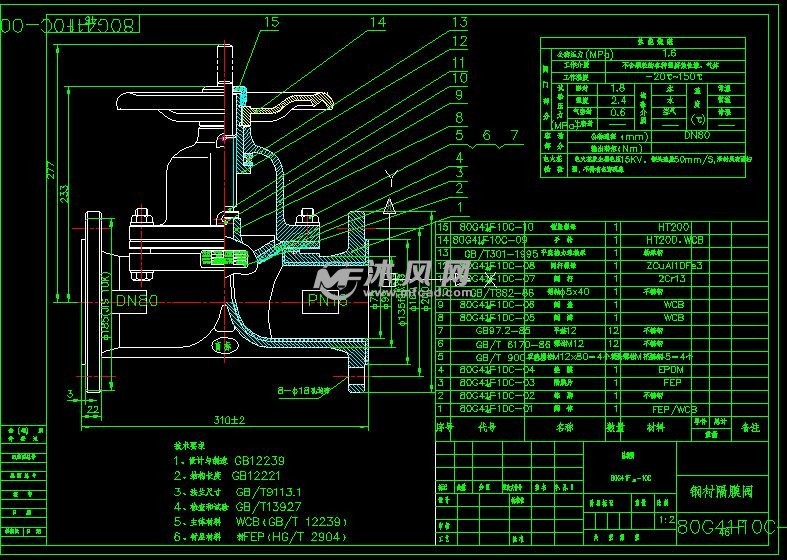Select part code 80G41F10C-02 in parts list

click(x=497, y=396)
